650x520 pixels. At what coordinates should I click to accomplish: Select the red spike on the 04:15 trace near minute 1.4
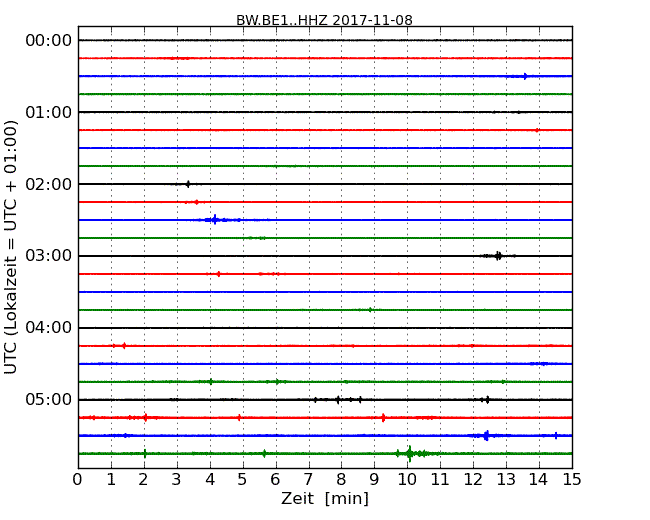(124, 346)
